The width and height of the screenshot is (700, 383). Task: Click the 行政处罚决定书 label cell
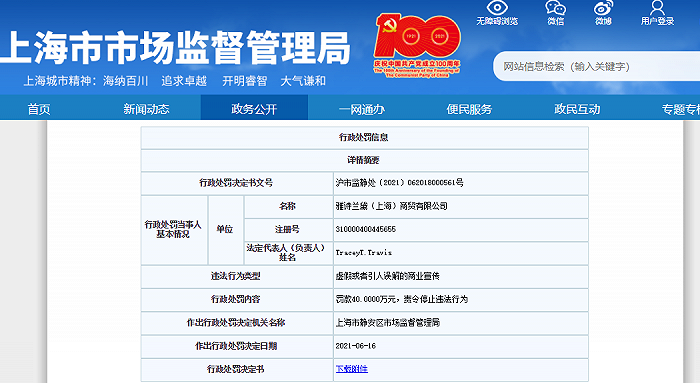[x=237, y=369]
